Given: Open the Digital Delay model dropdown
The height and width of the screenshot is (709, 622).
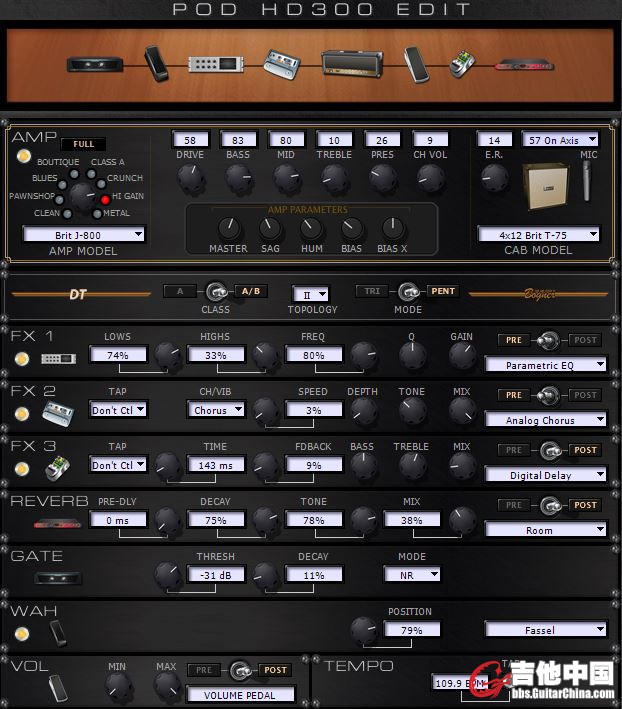Looking at the screenshot, I should (x=545, y=475).
